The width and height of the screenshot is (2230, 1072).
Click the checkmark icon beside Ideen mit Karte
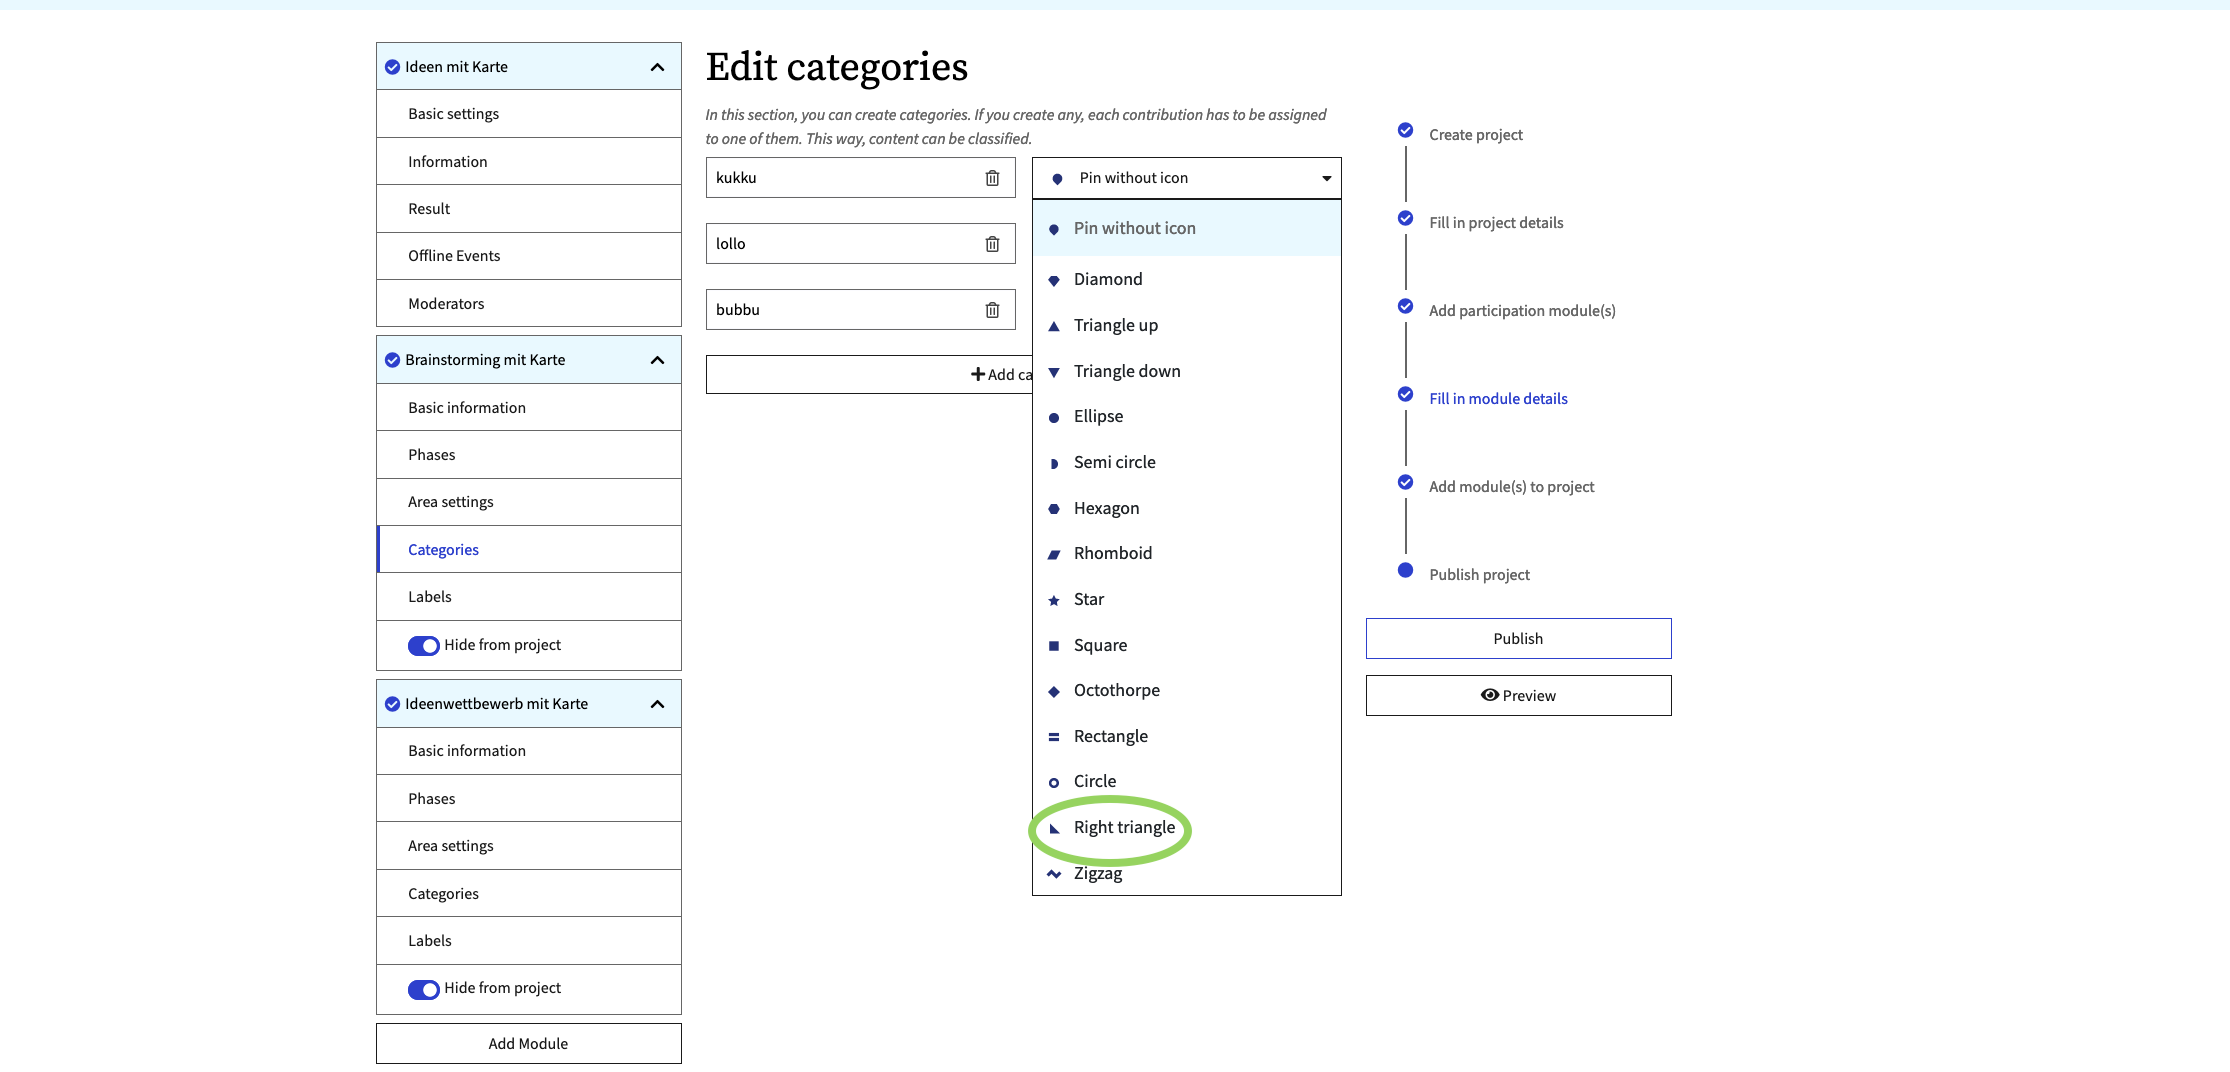[392, 67]
